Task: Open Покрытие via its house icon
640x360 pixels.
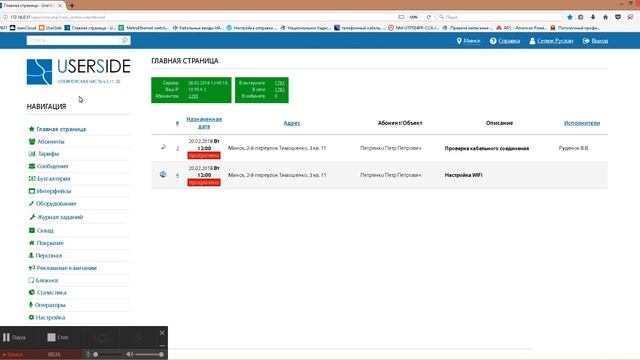Action: click(31, 243)
